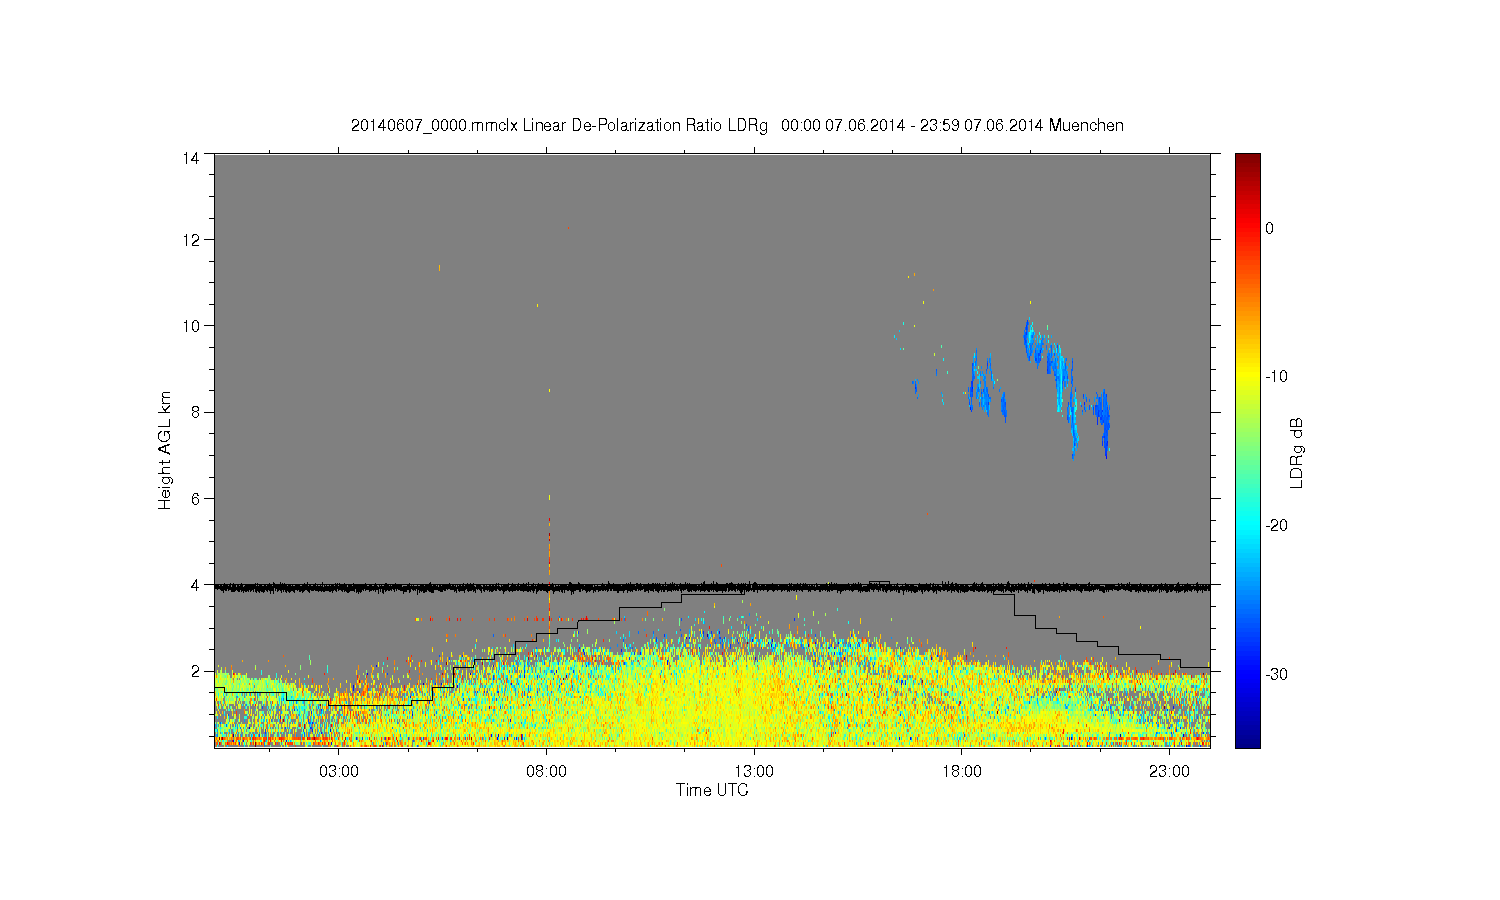Viewport: 1500px width, 900px height.
Task: Click the colorbar value -10
Action: [x=1276, y=377]
